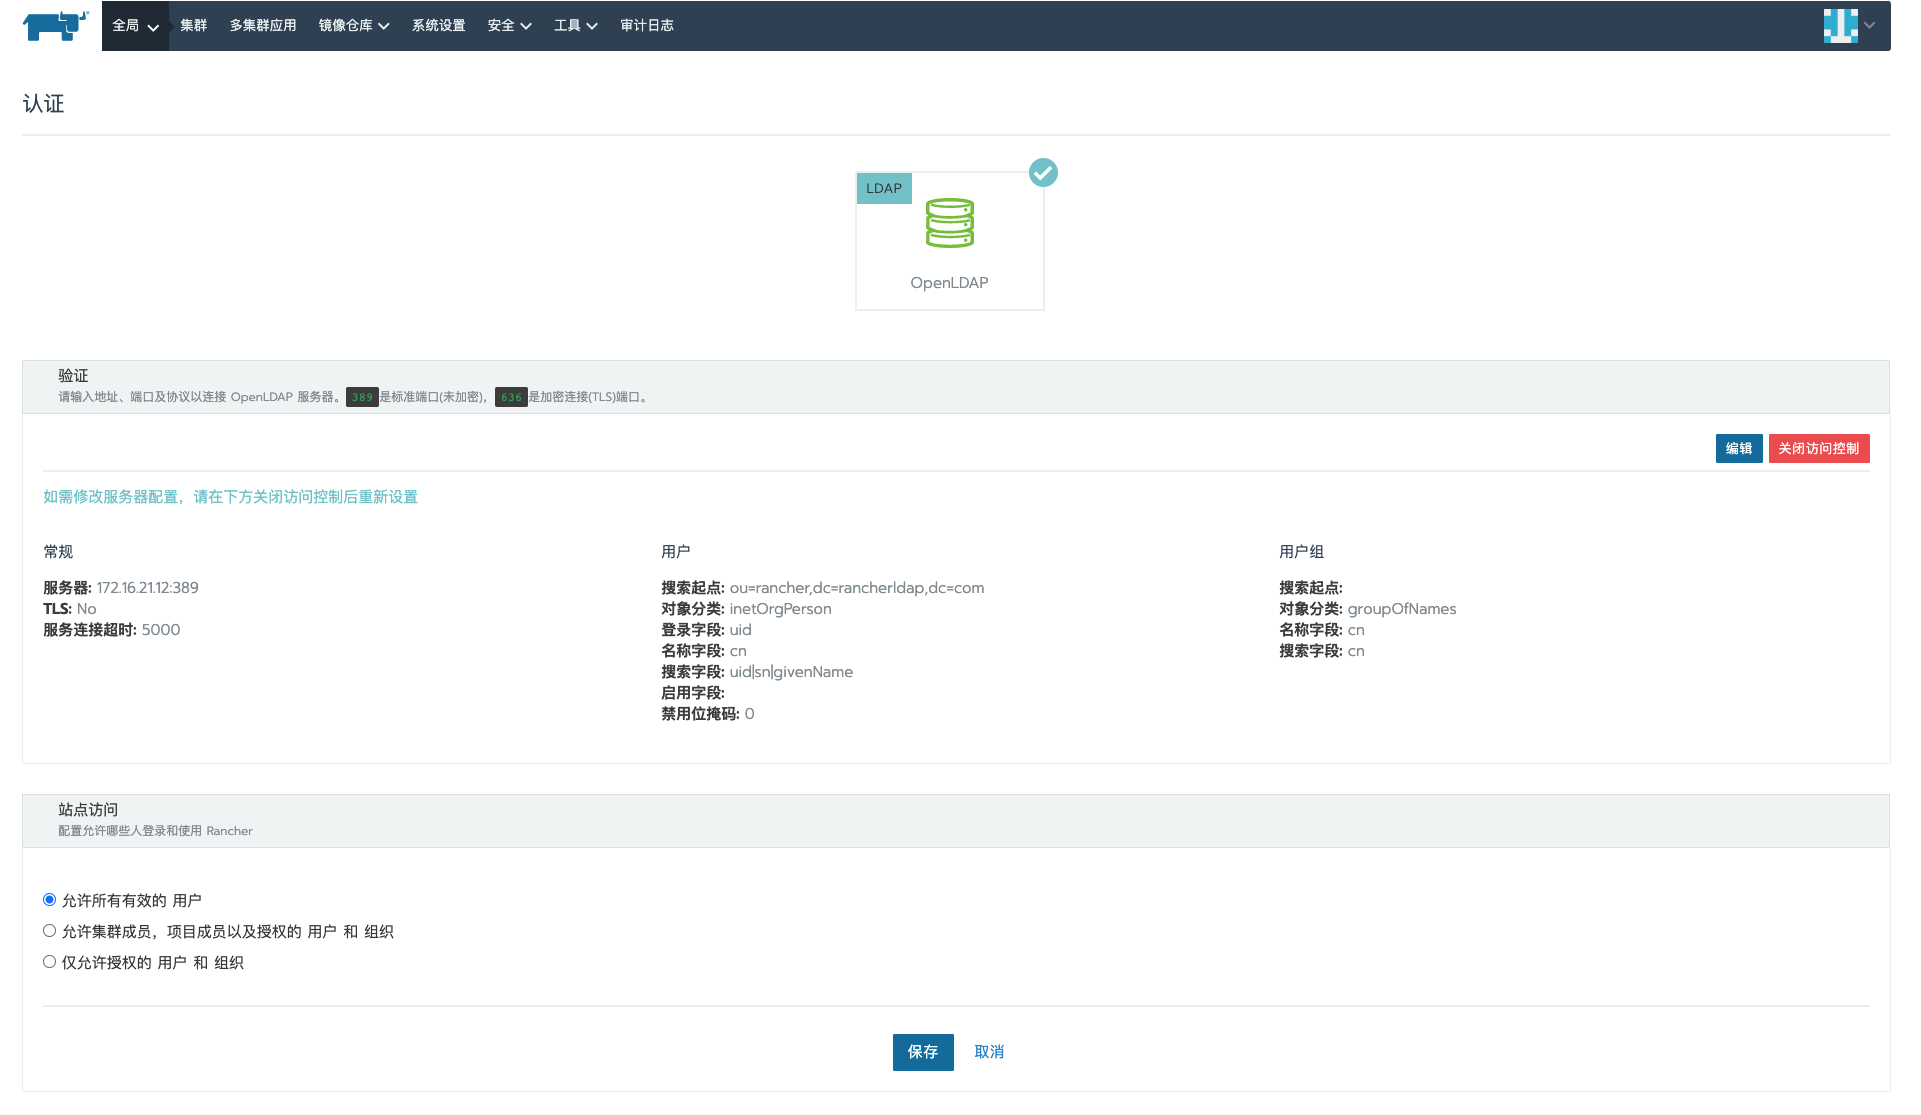Click the red 关闭访问控制 button
1921x1115 pixels.
[1819, 449]
